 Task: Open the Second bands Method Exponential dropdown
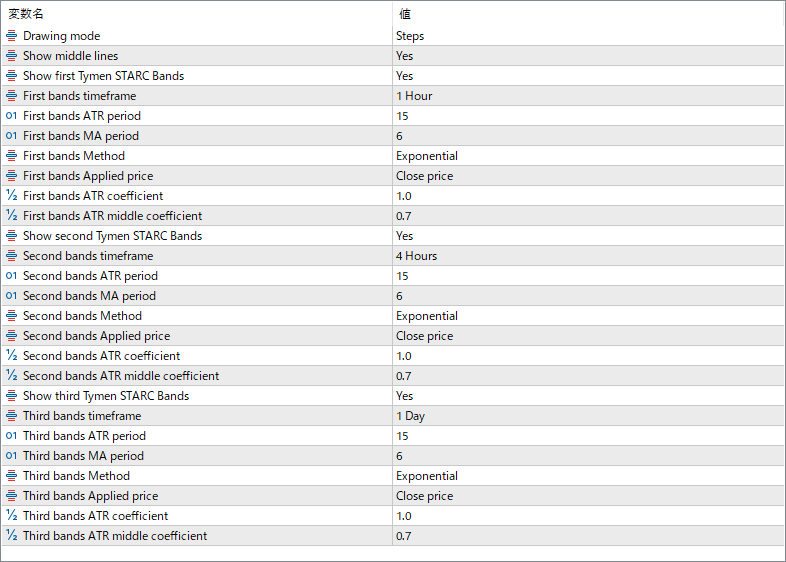click(427, 316)
